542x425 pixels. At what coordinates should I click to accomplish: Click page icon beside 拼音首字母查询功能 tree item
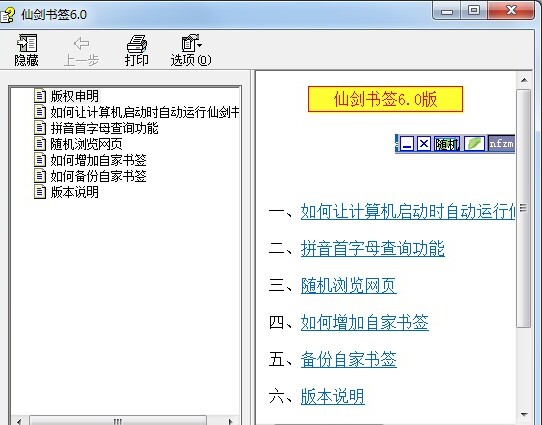pyautogui.click(x=40, y=128)
